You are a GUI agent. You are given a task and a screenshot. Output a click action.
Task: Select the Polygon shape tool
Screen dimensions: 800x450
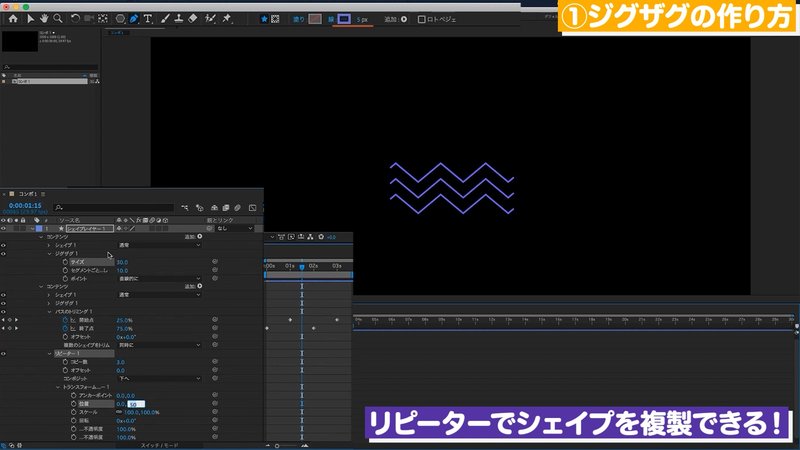[x=120, y=19]
